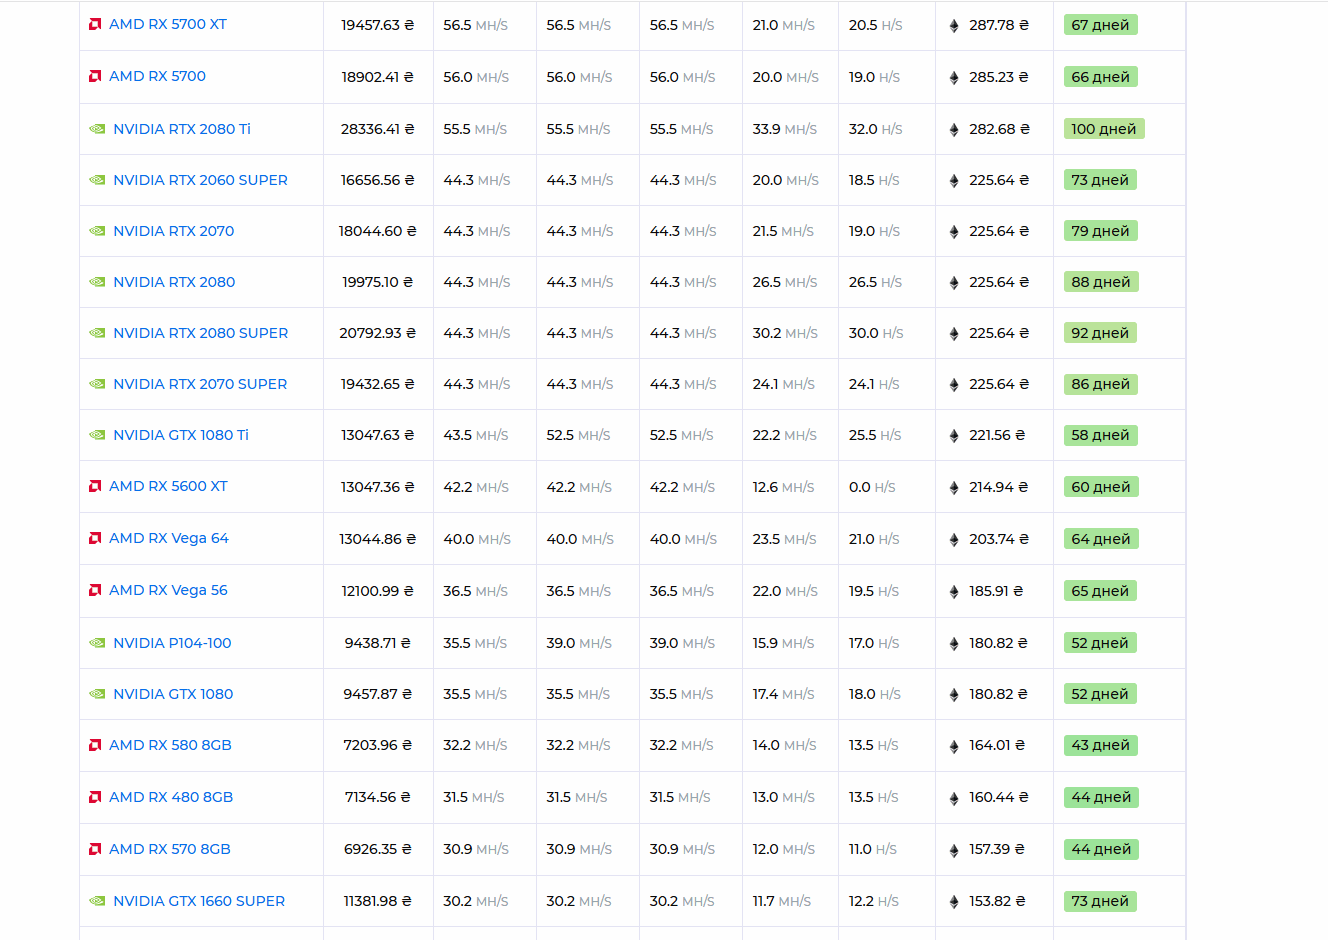Open the AMD RX 480 8GB link
The image size is (1328, 940).
[x=171, y=797]
